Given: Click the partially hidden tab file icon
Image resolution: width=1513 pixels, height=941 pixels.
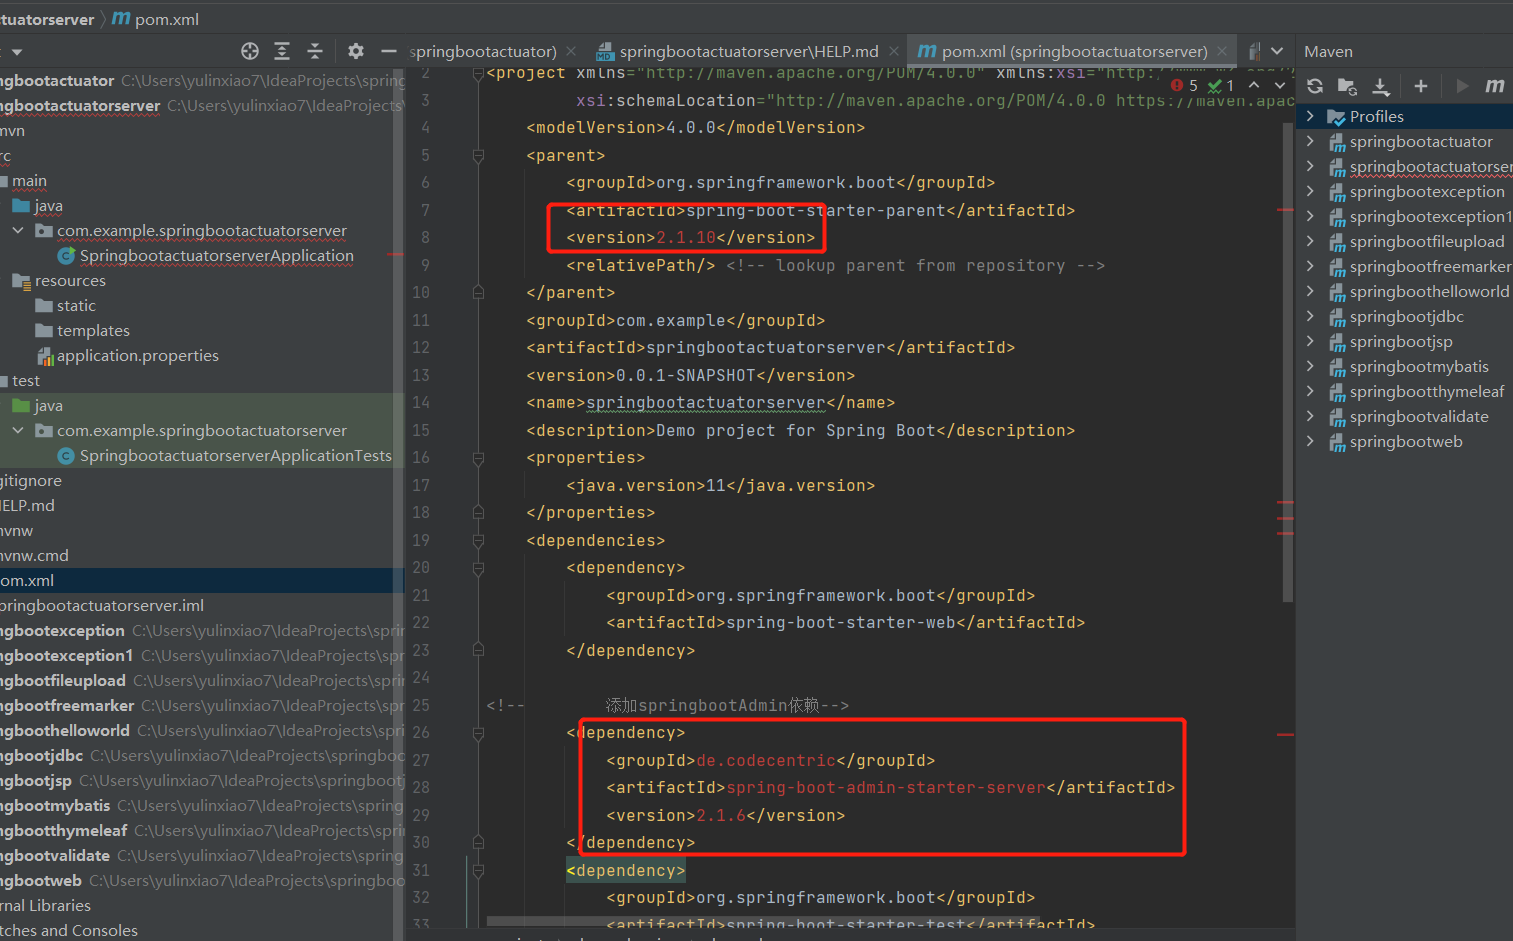Looking at the screenshot, I should point(1254,51).
